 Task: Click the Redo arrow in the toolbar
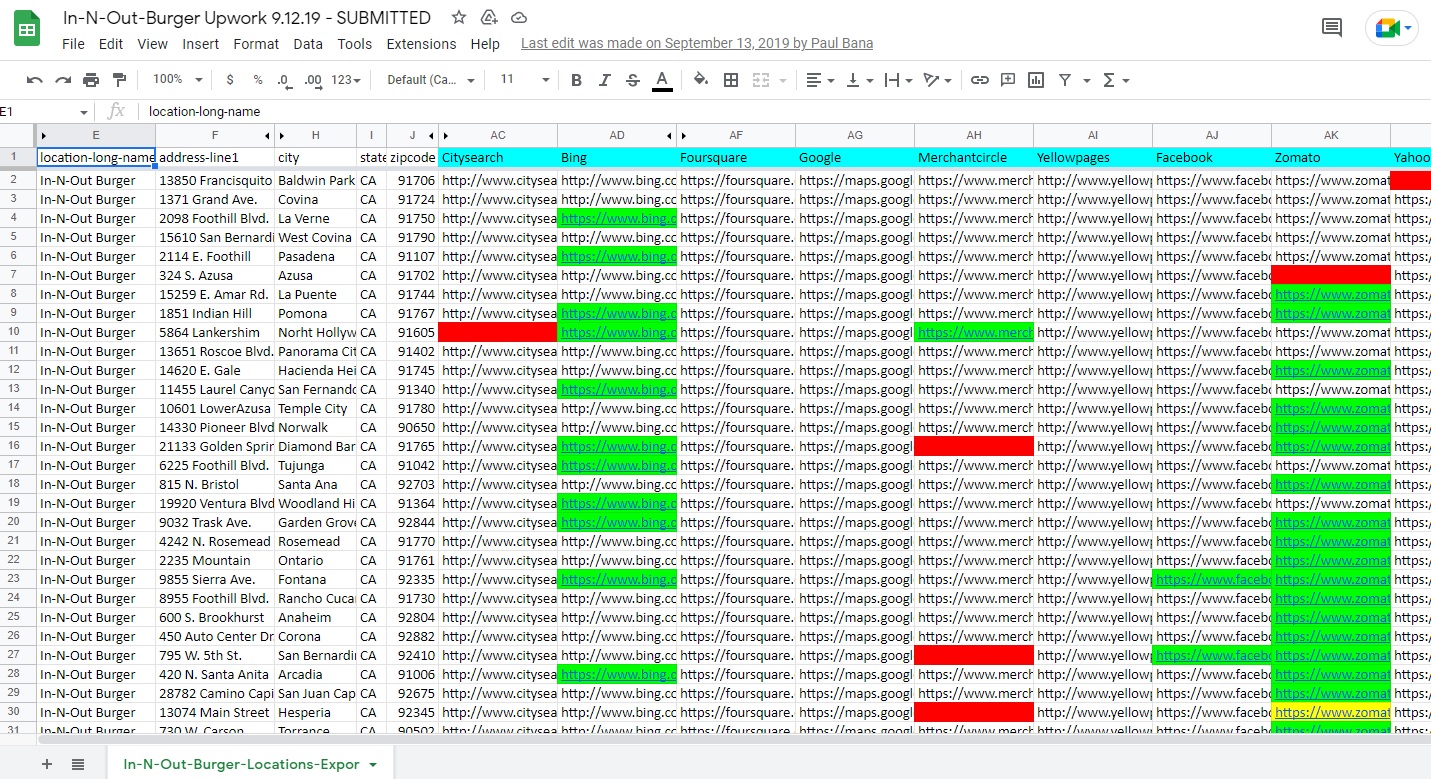[x=63, y=80]
